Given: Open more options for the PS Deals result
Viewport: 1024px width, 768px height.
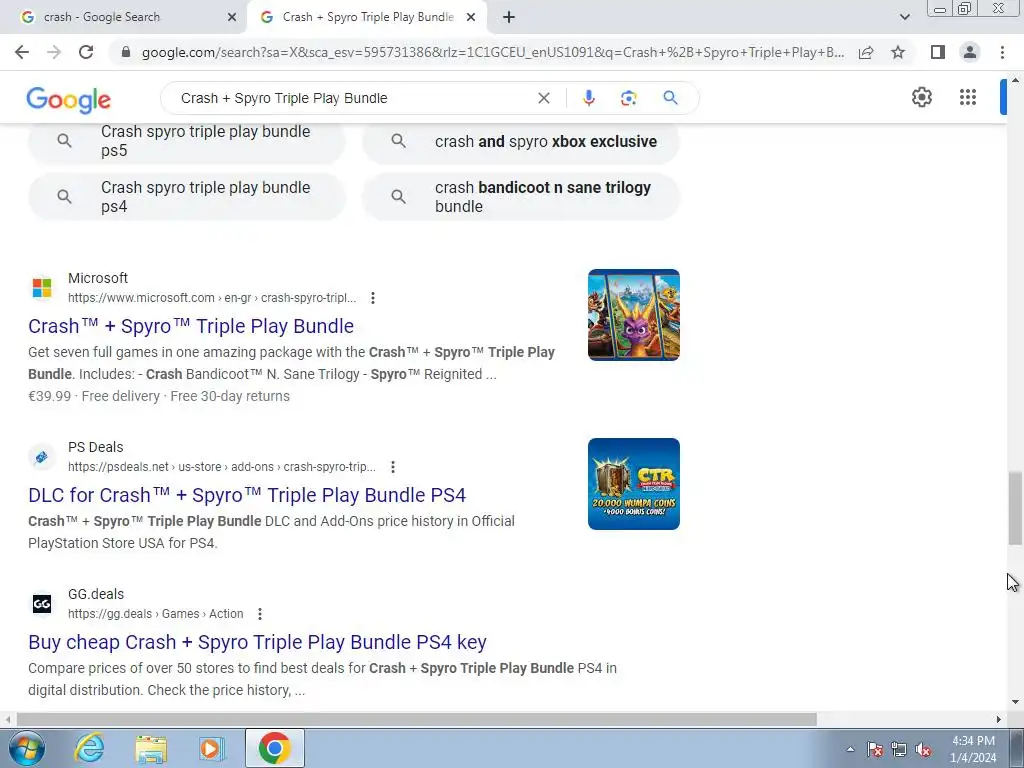Looking at the screenshot, I should [x=392, y=467].
